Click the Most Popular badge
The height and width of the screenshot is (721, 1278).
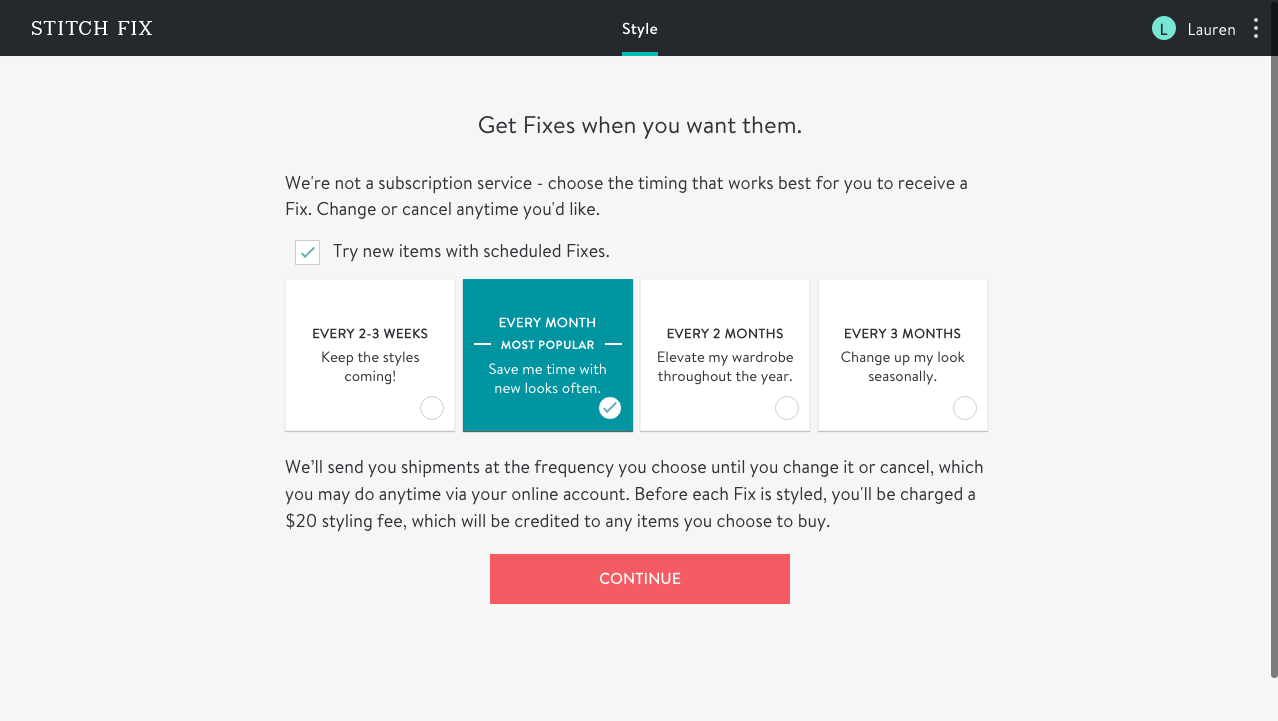click(x=548, y=345)
